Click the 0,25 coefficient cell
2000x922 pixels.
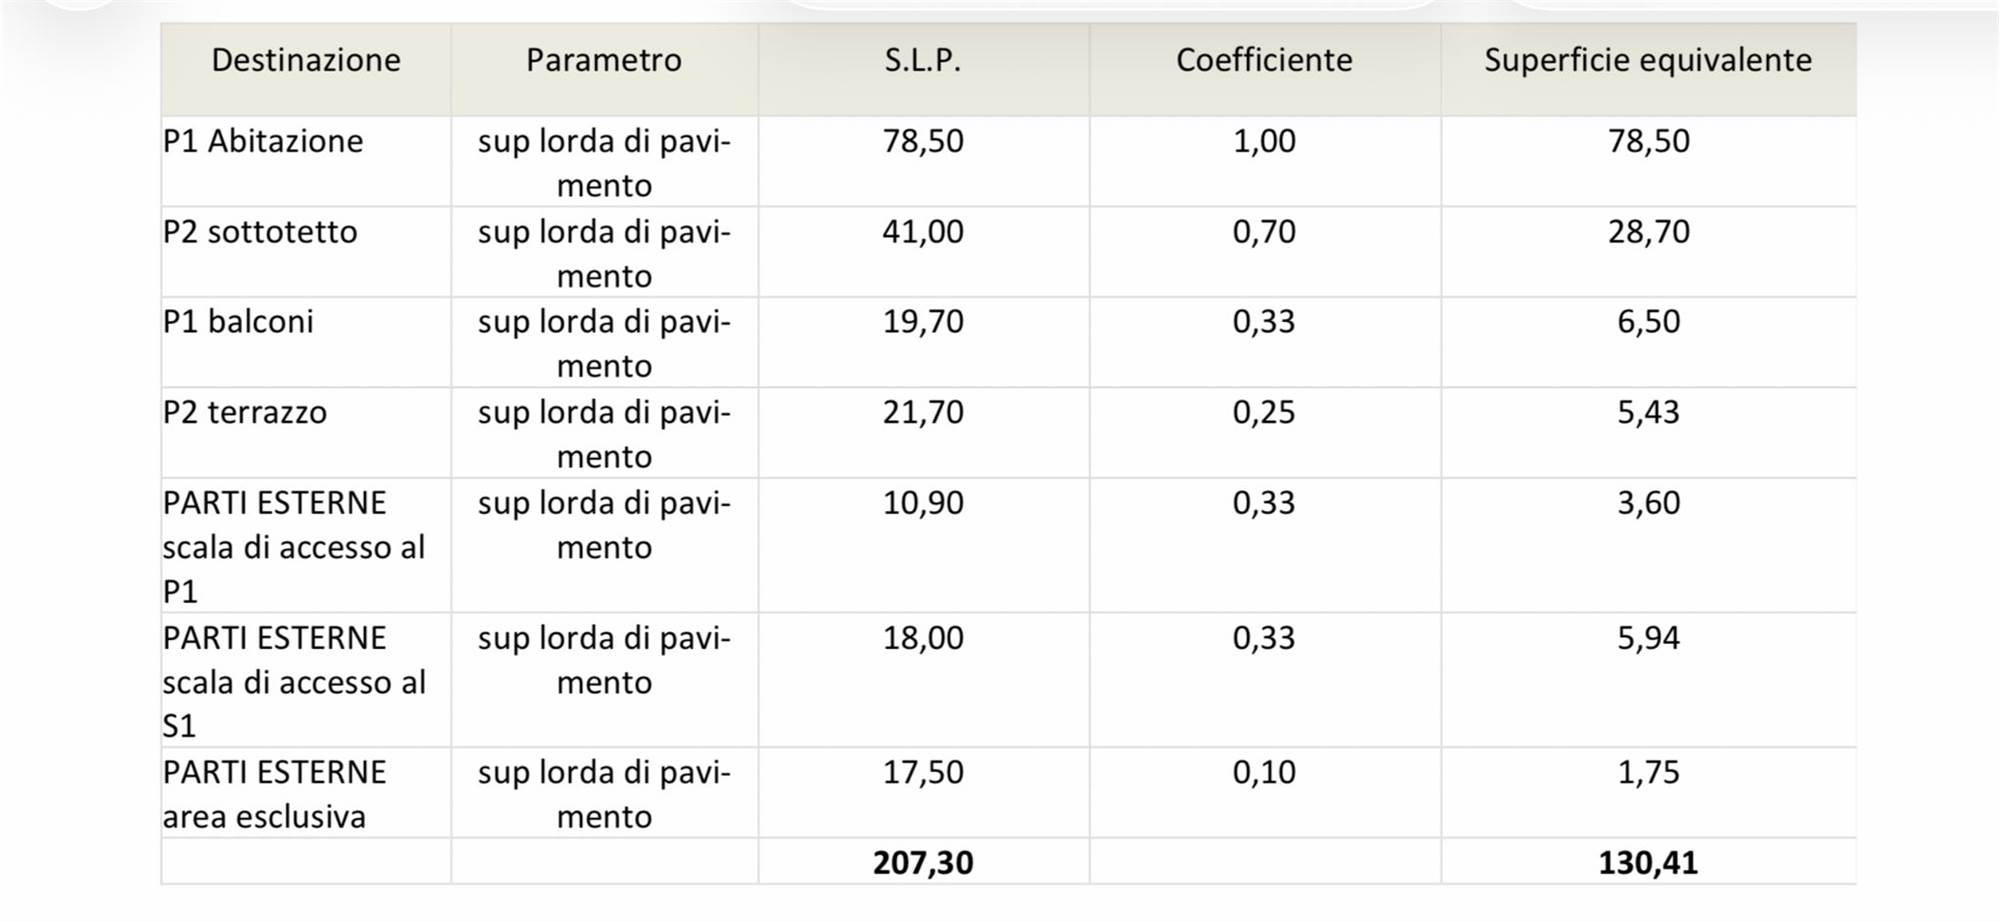[x=1264, y=412]
